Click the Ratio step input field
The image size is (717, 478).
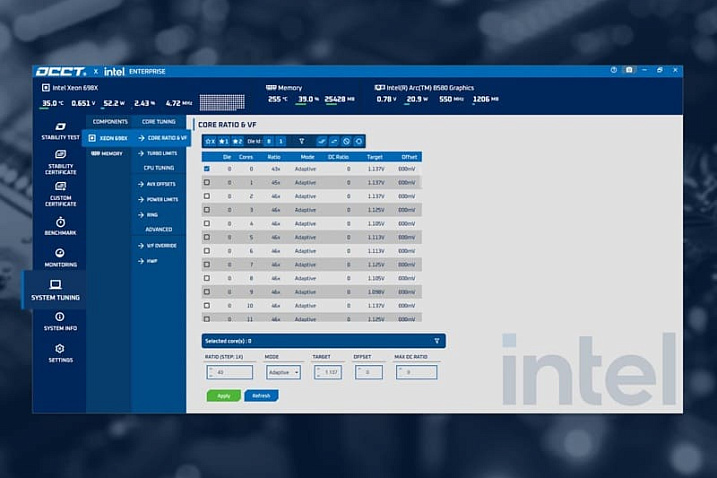click(230, 372)
